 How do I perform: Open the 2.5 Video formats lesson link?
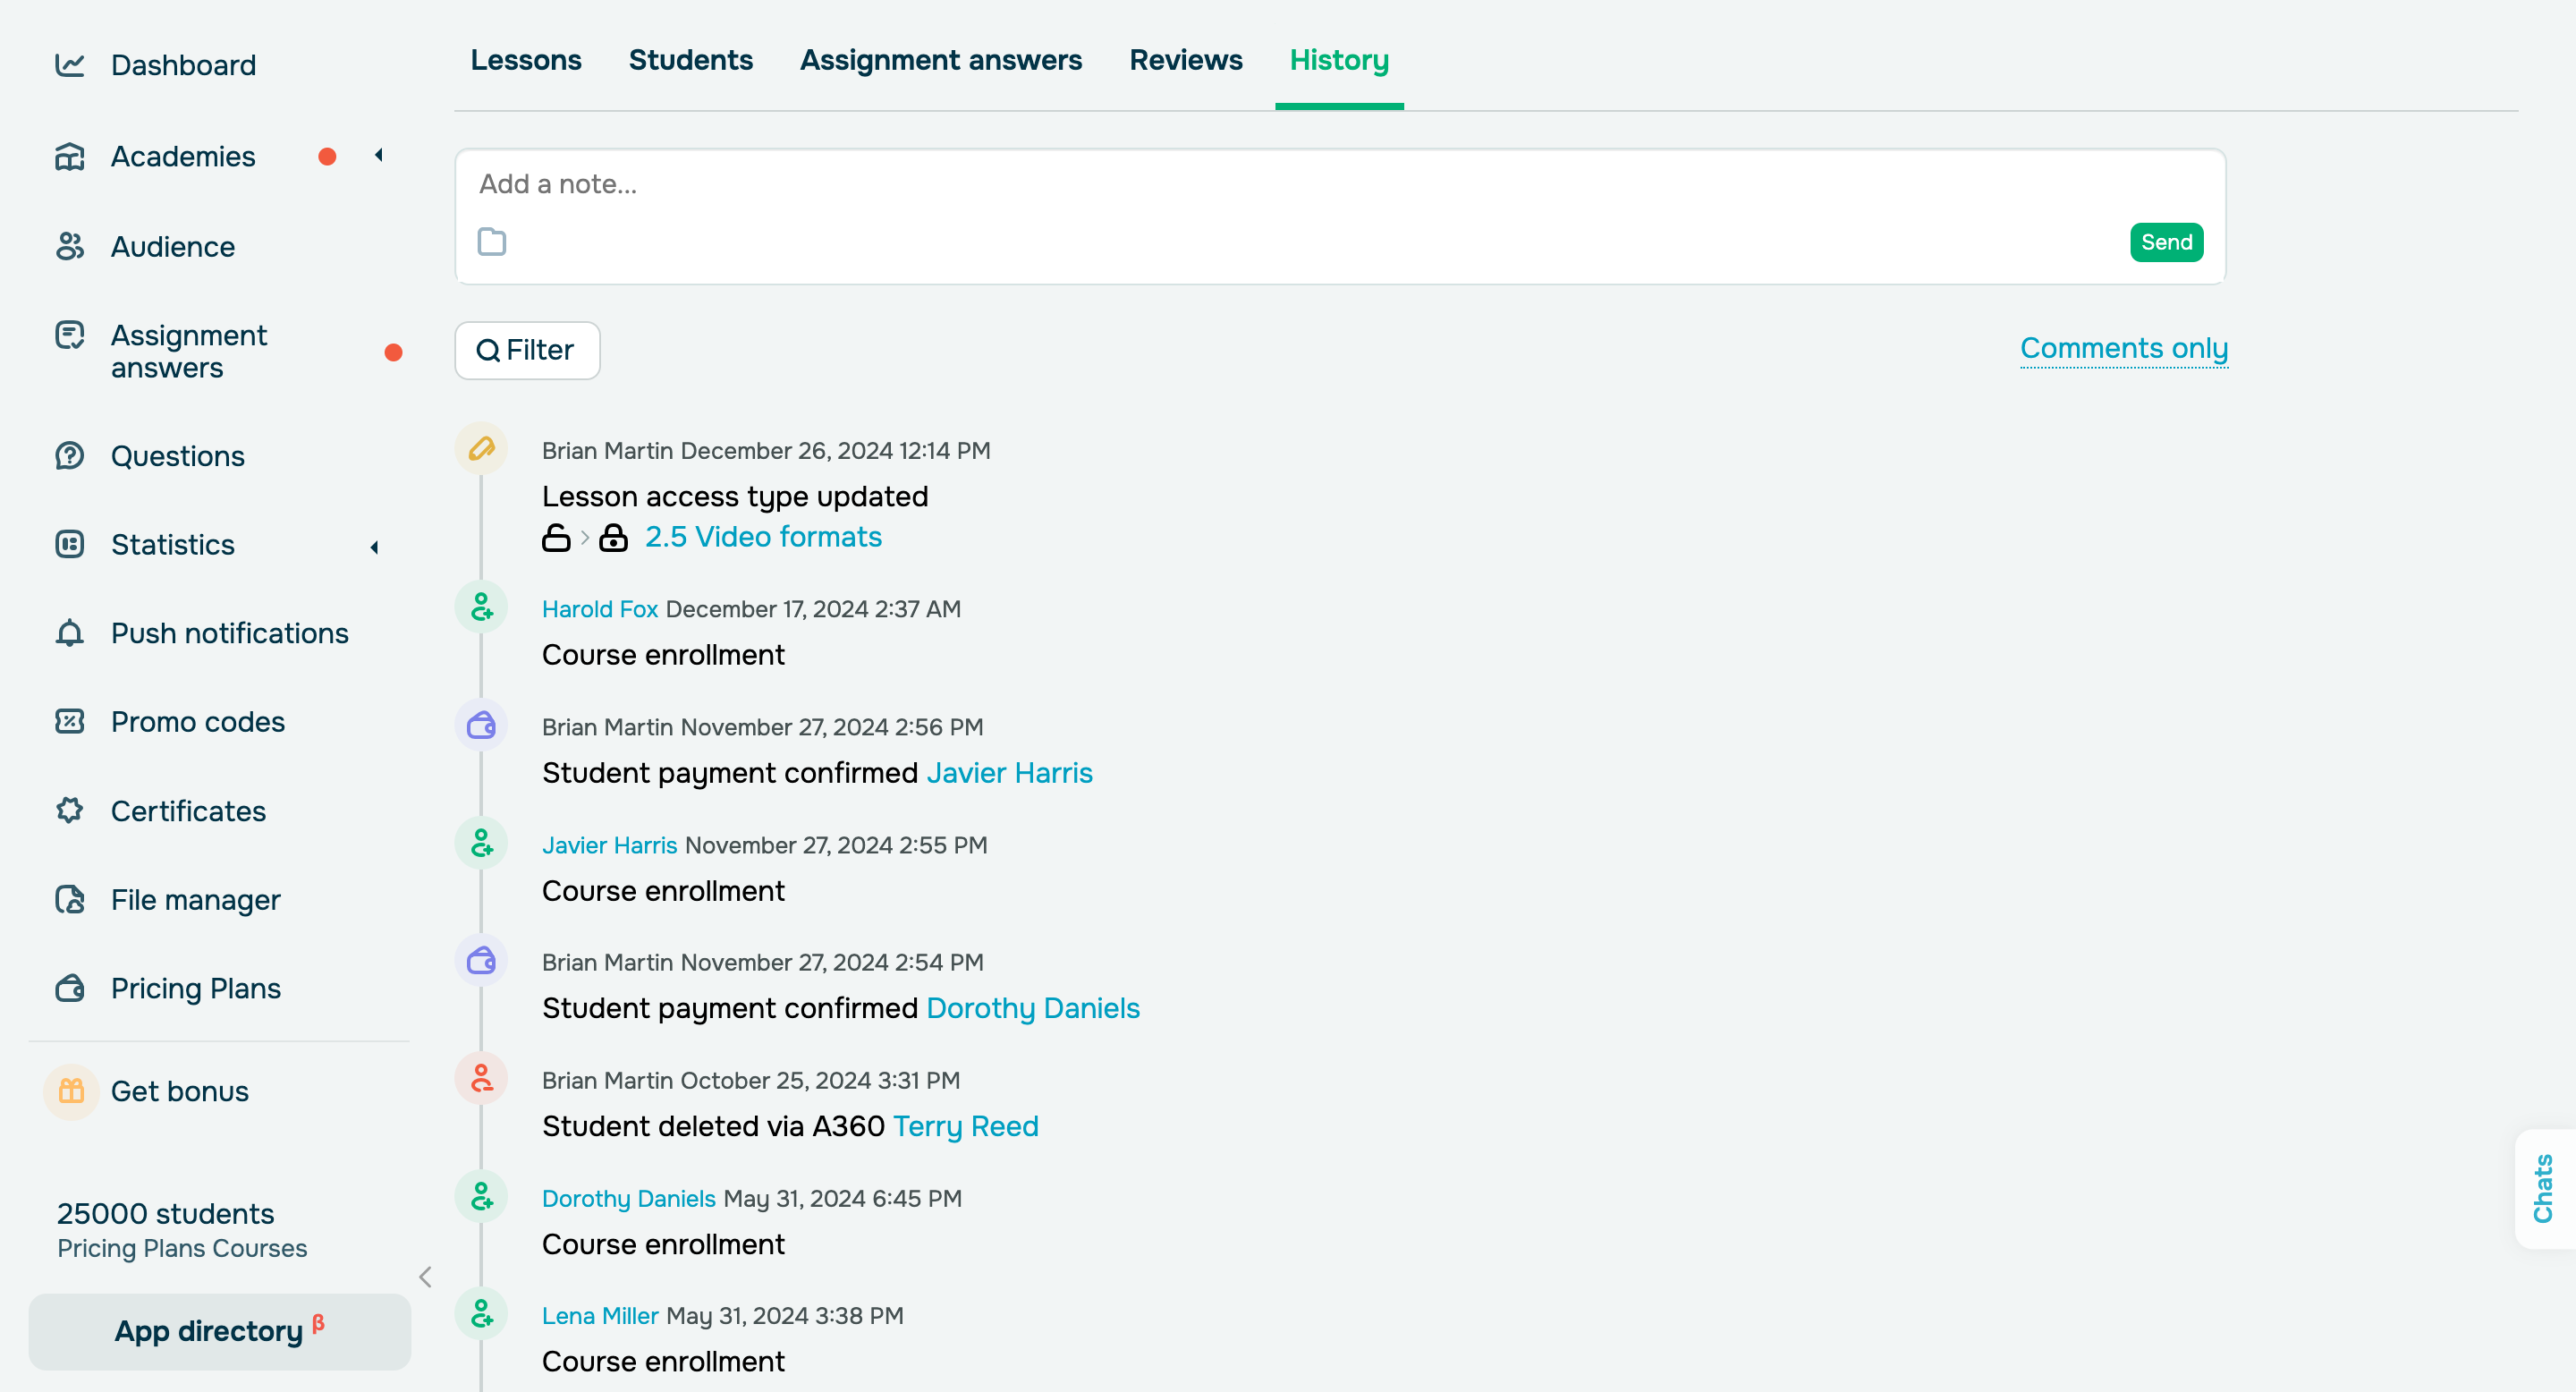(x=763, y=537)
